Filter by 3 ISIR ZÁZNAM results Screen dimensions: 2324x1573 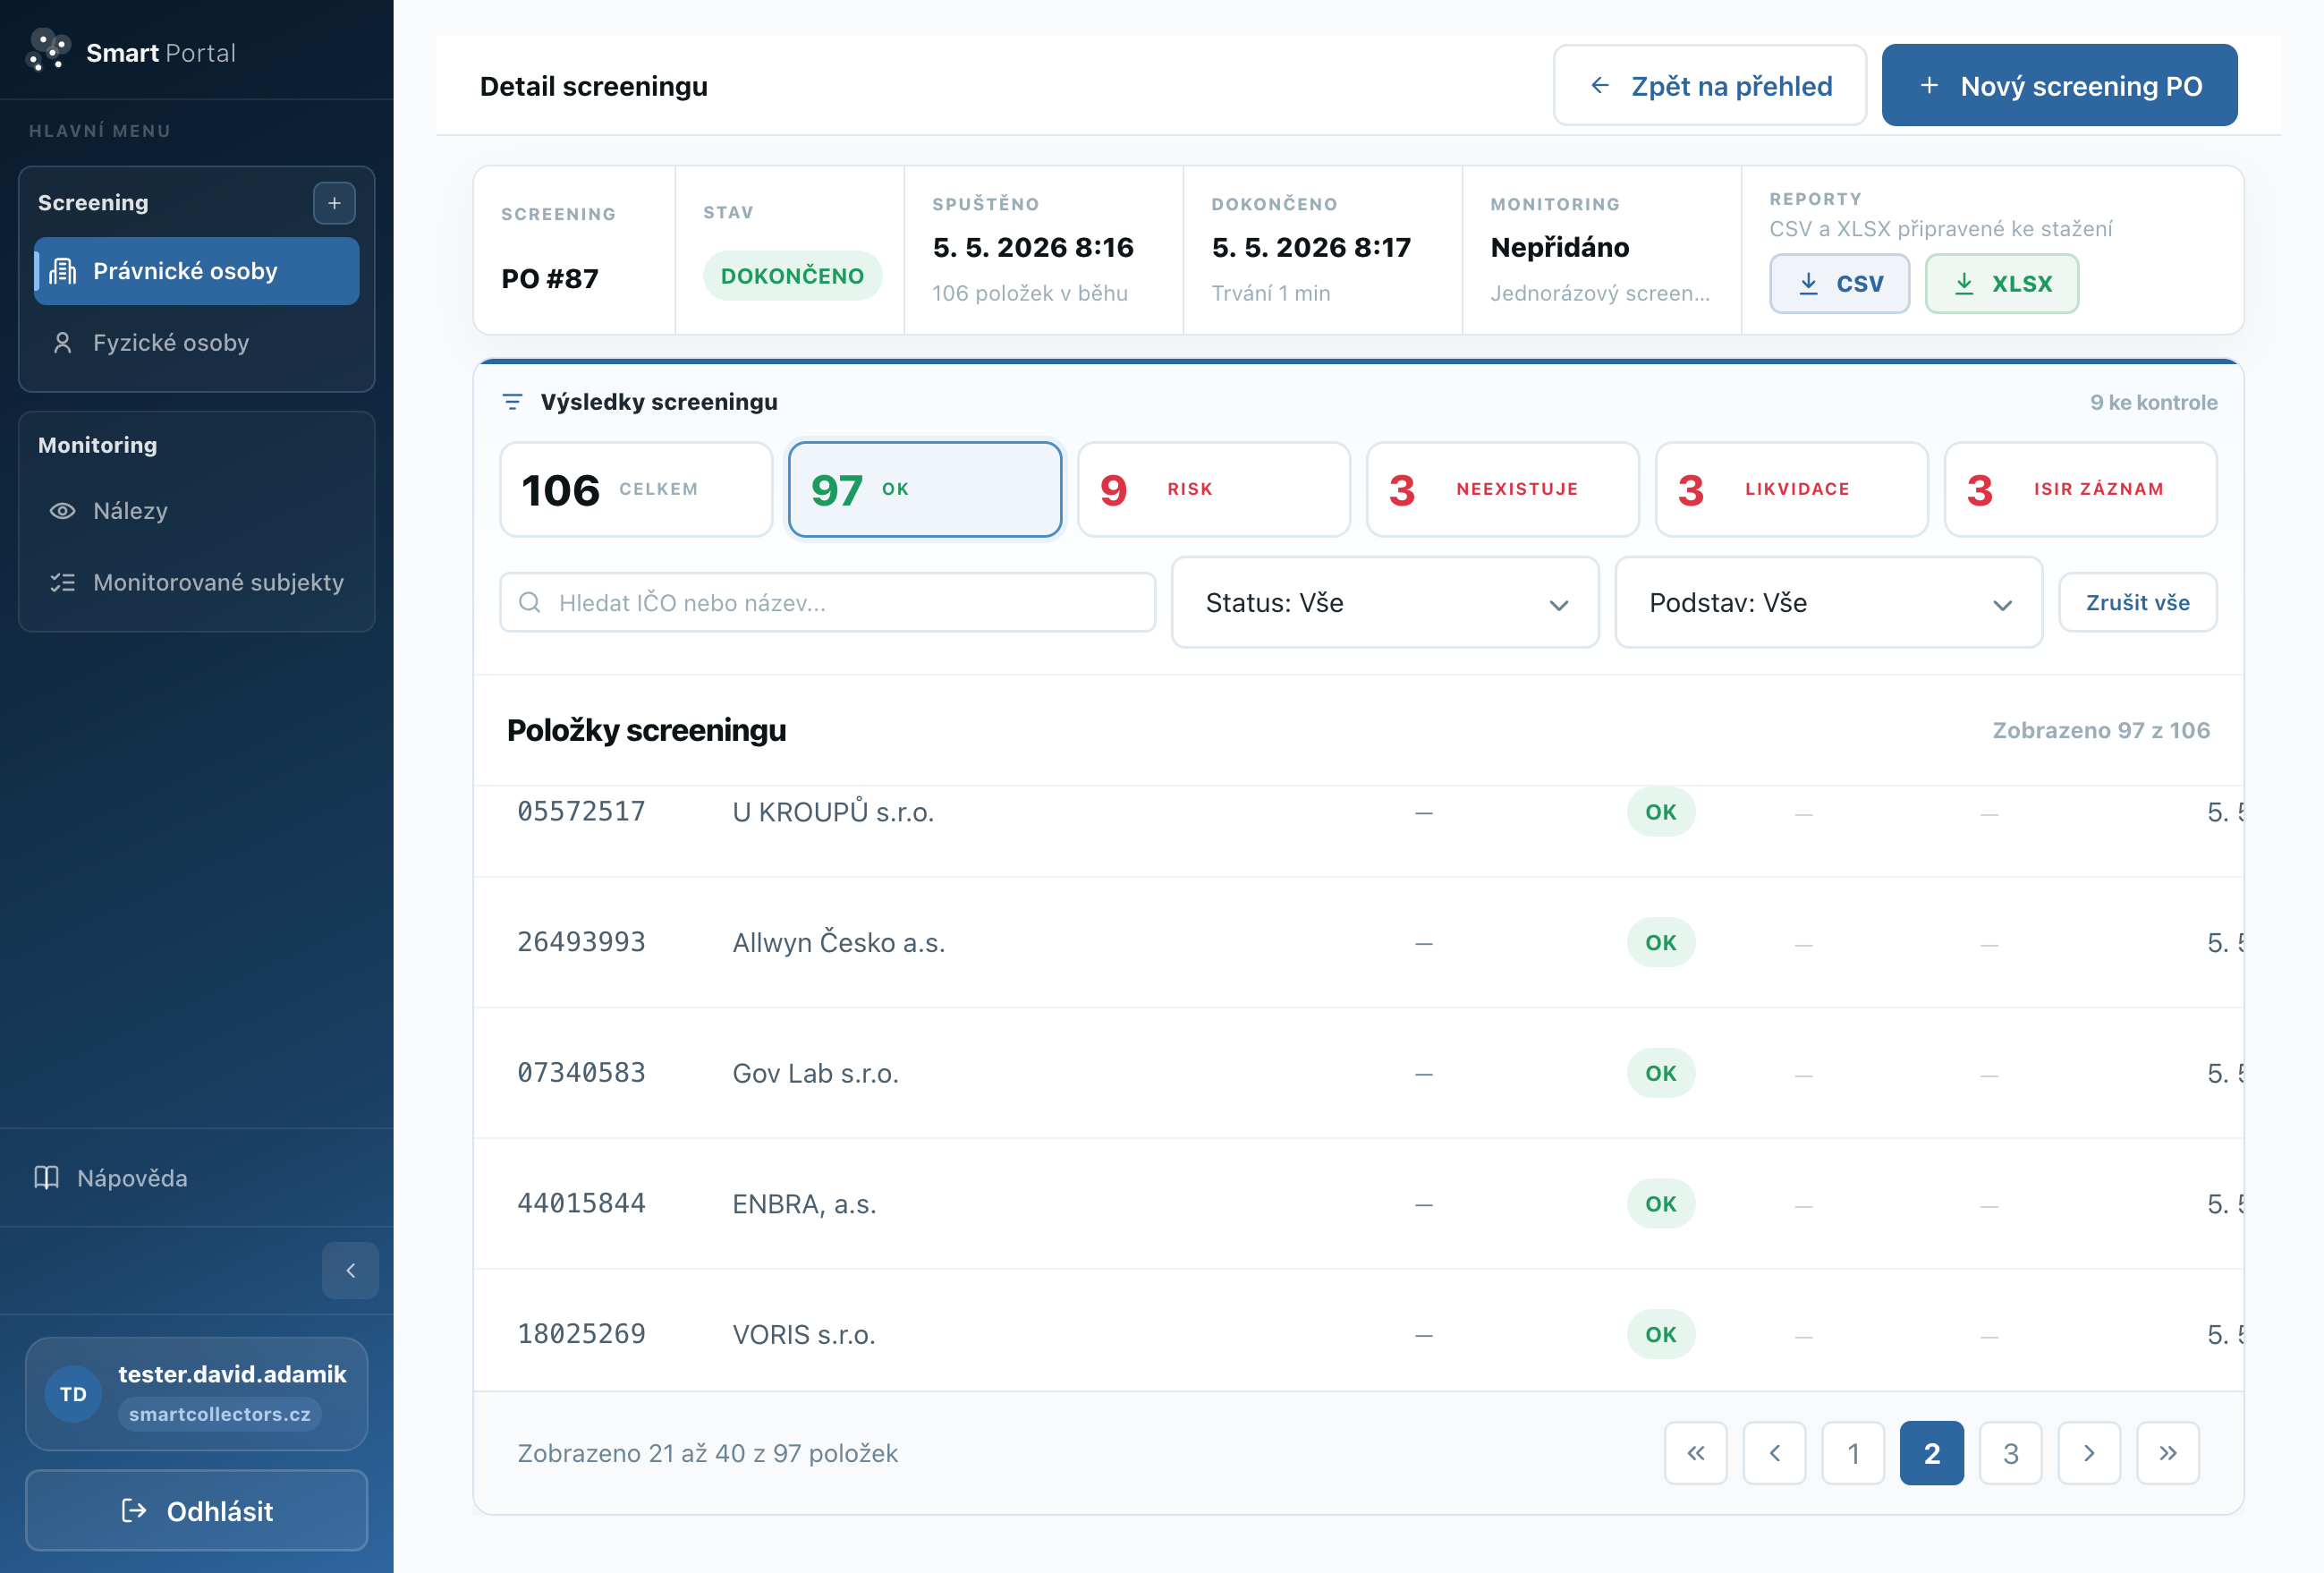[2080, 490]
